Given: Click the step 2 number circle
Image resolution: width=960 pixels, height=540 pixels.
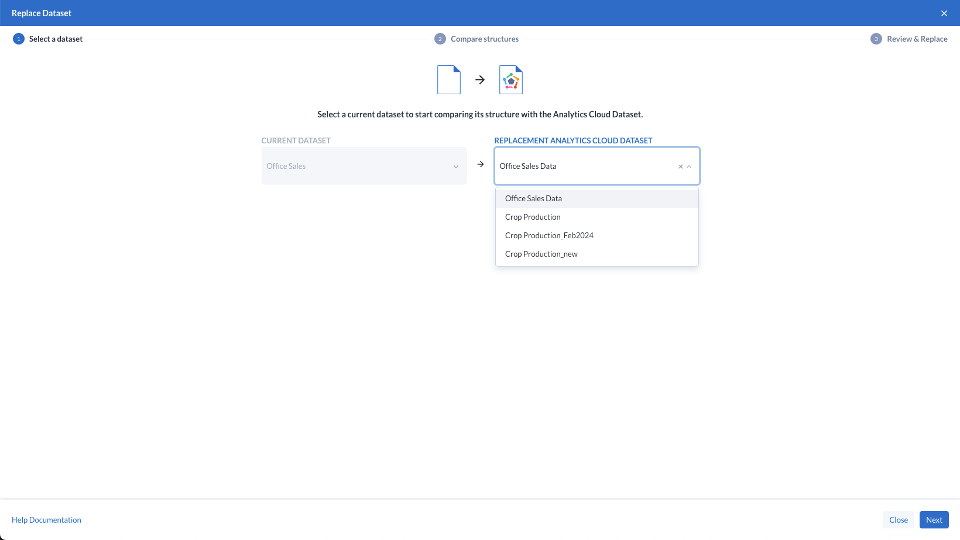Looking at the screenshot, I should click(x=440, y=39).
